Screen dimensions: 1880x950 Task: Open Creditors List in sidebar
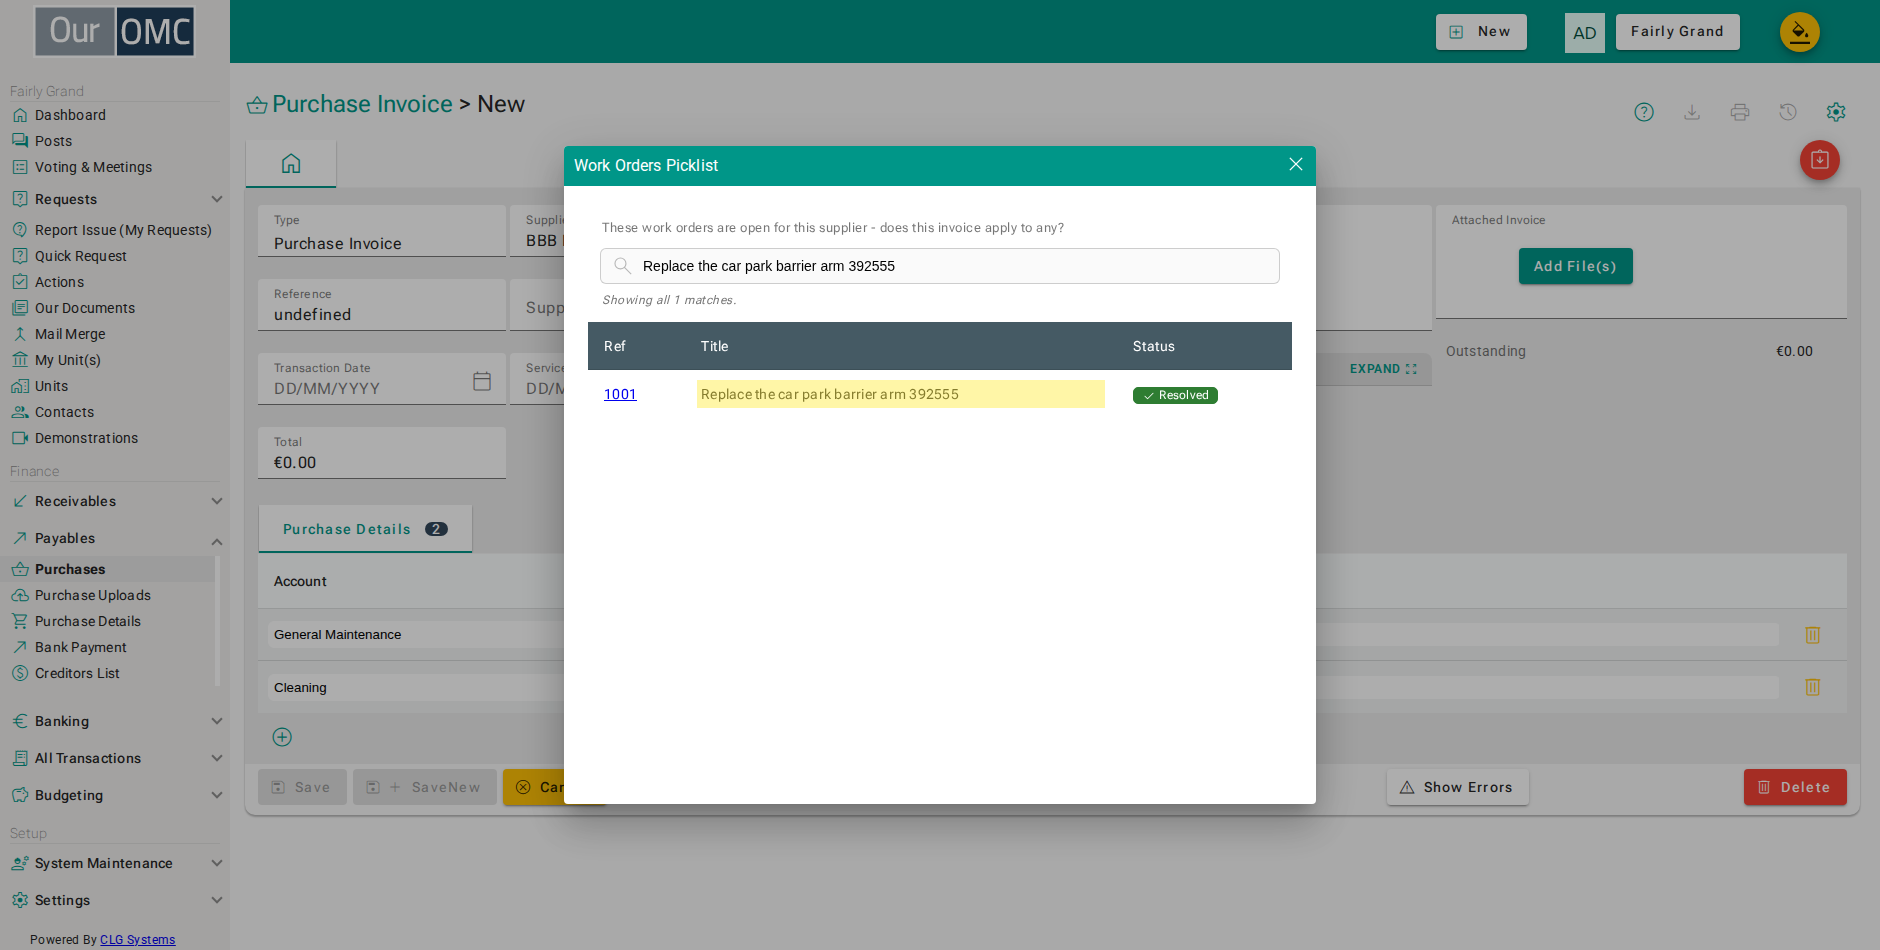[x=77, y=673]
